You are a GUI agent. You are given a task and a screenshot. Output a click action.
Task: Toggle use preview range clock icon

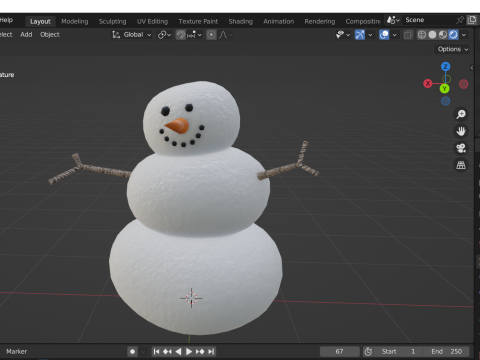pos(368,351)
